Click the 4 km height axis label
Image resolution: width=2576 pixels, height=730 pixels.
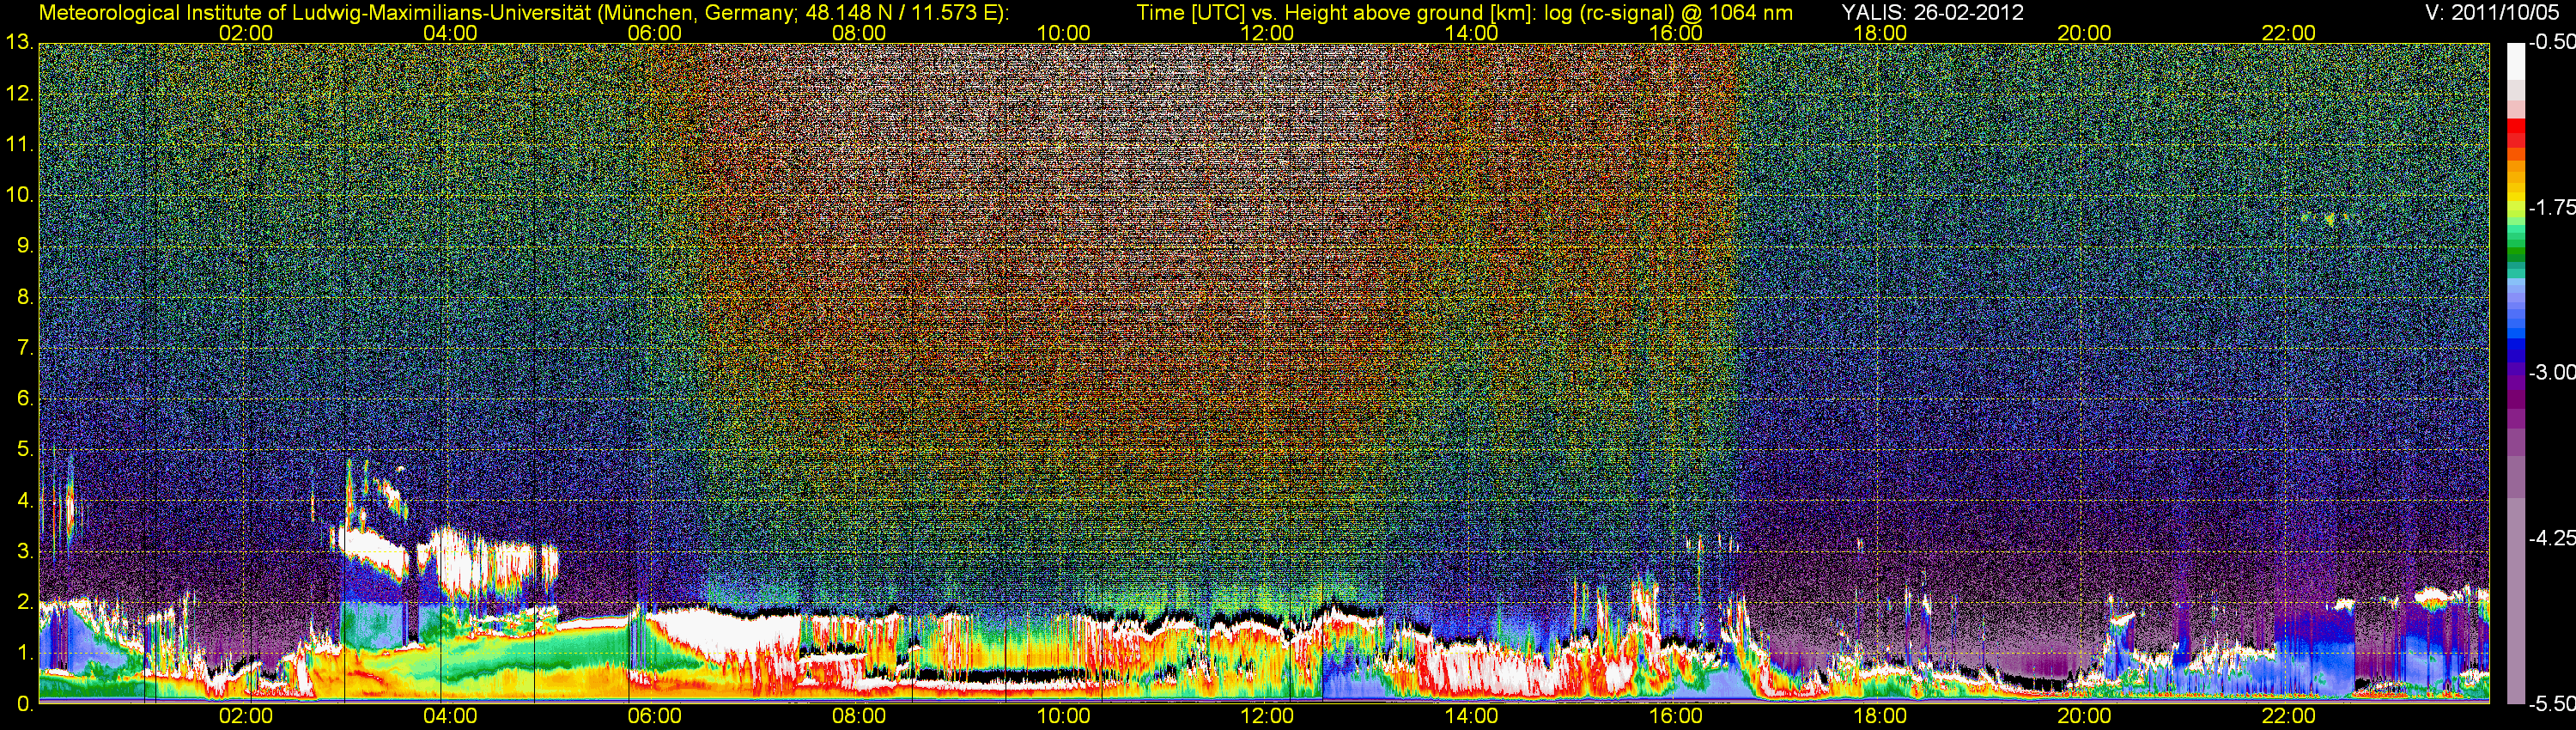pos(25,500)
